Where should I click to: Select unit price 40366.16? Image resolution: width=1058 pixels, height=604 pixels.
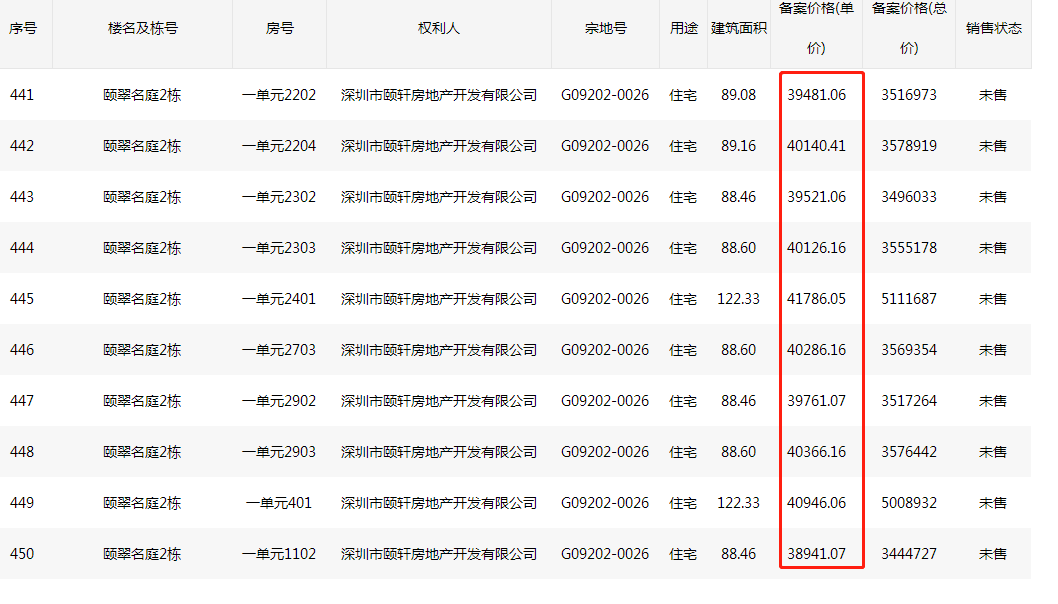[x=816, y=451]
